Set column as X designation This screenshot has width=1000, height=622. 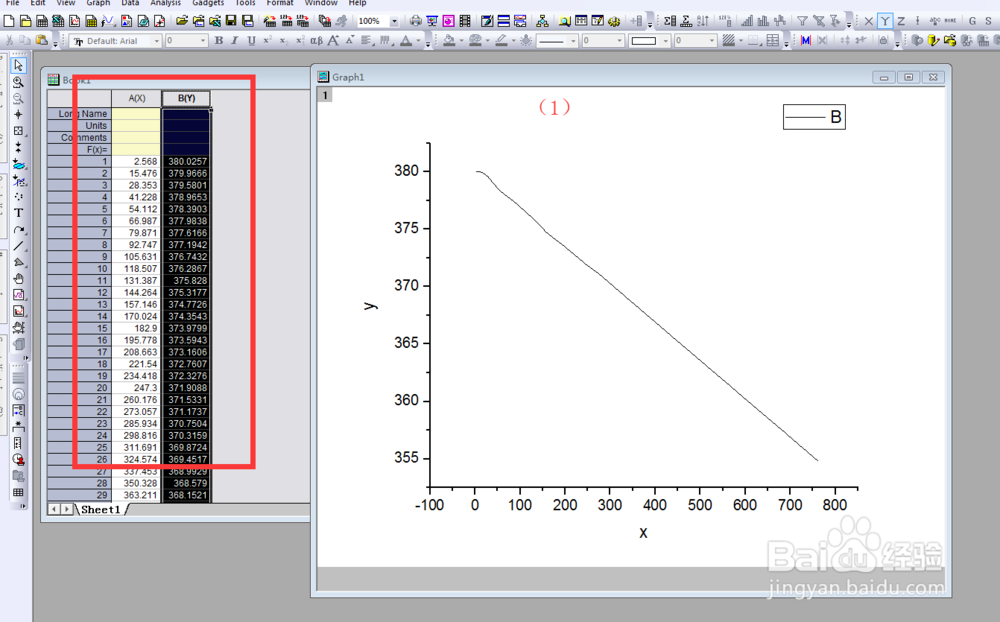868,21
